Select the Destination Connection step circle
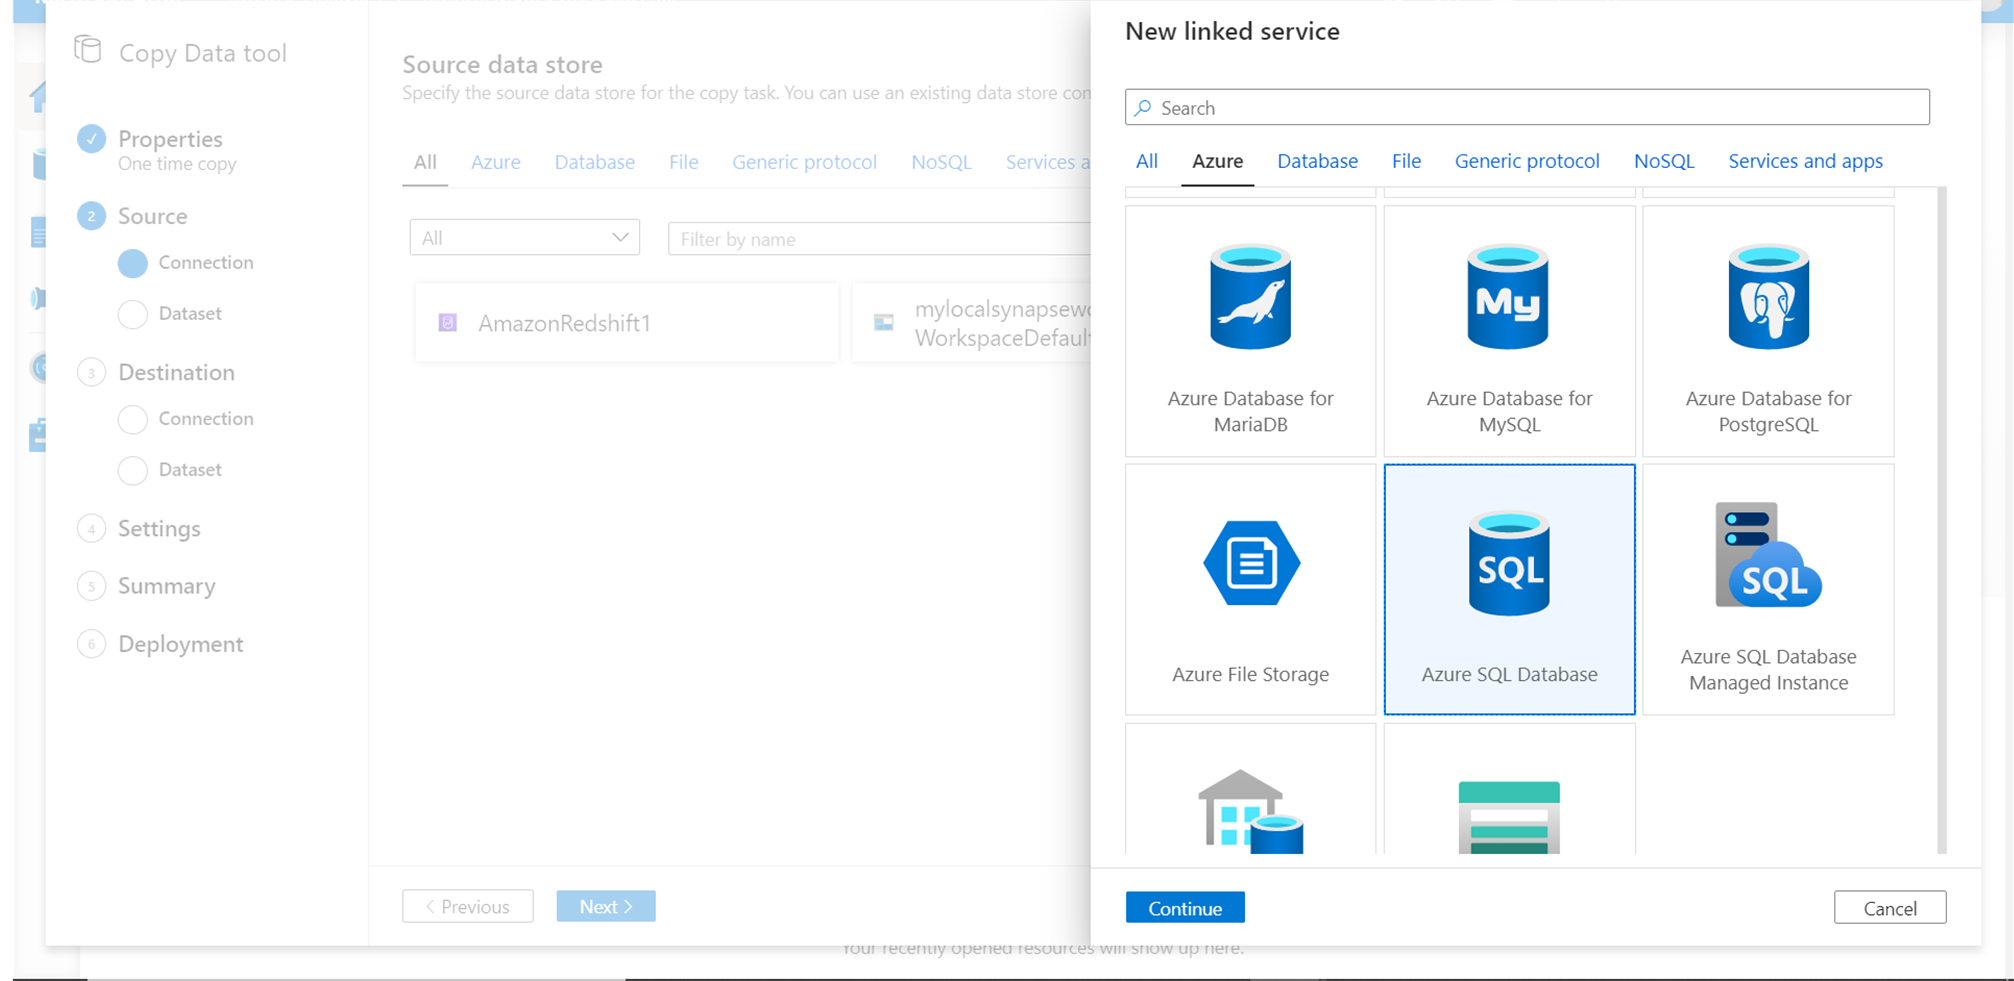2014x981 pixels. click(x=132, y=419)
